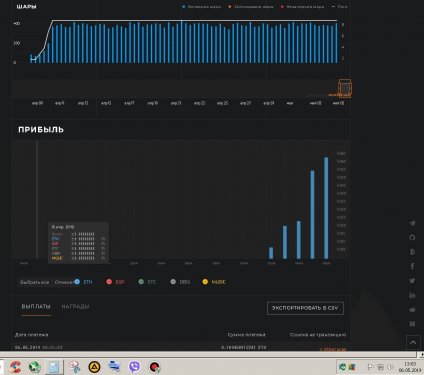
Task: Open the Etherscan transaction link
Action: click(333, 349)
